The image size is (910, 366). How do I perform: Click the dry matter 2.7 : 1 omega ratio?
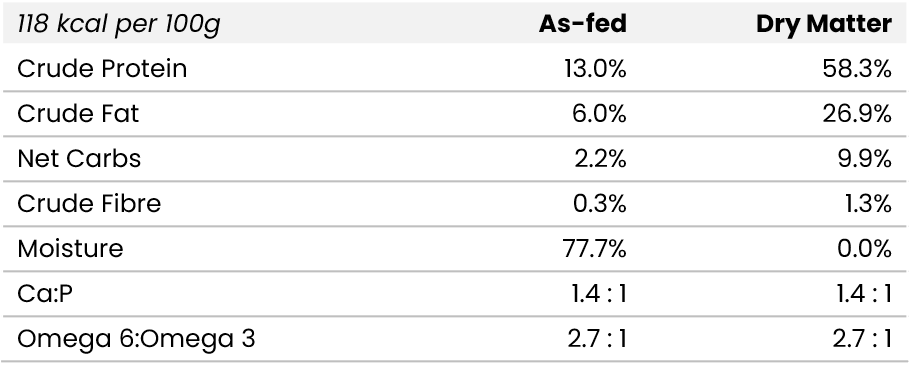coord(862,339)
